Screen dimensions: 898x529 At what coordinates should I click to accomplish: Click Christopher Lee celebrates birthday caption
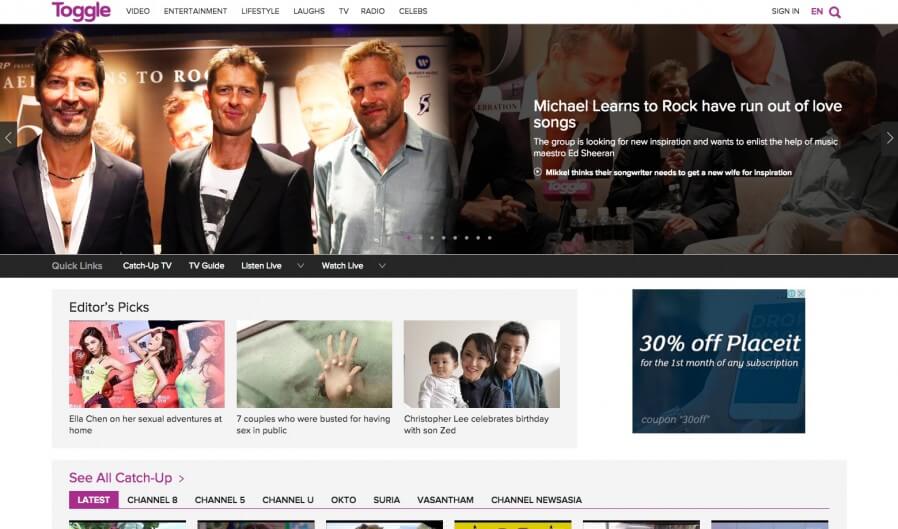click(476, 424)
